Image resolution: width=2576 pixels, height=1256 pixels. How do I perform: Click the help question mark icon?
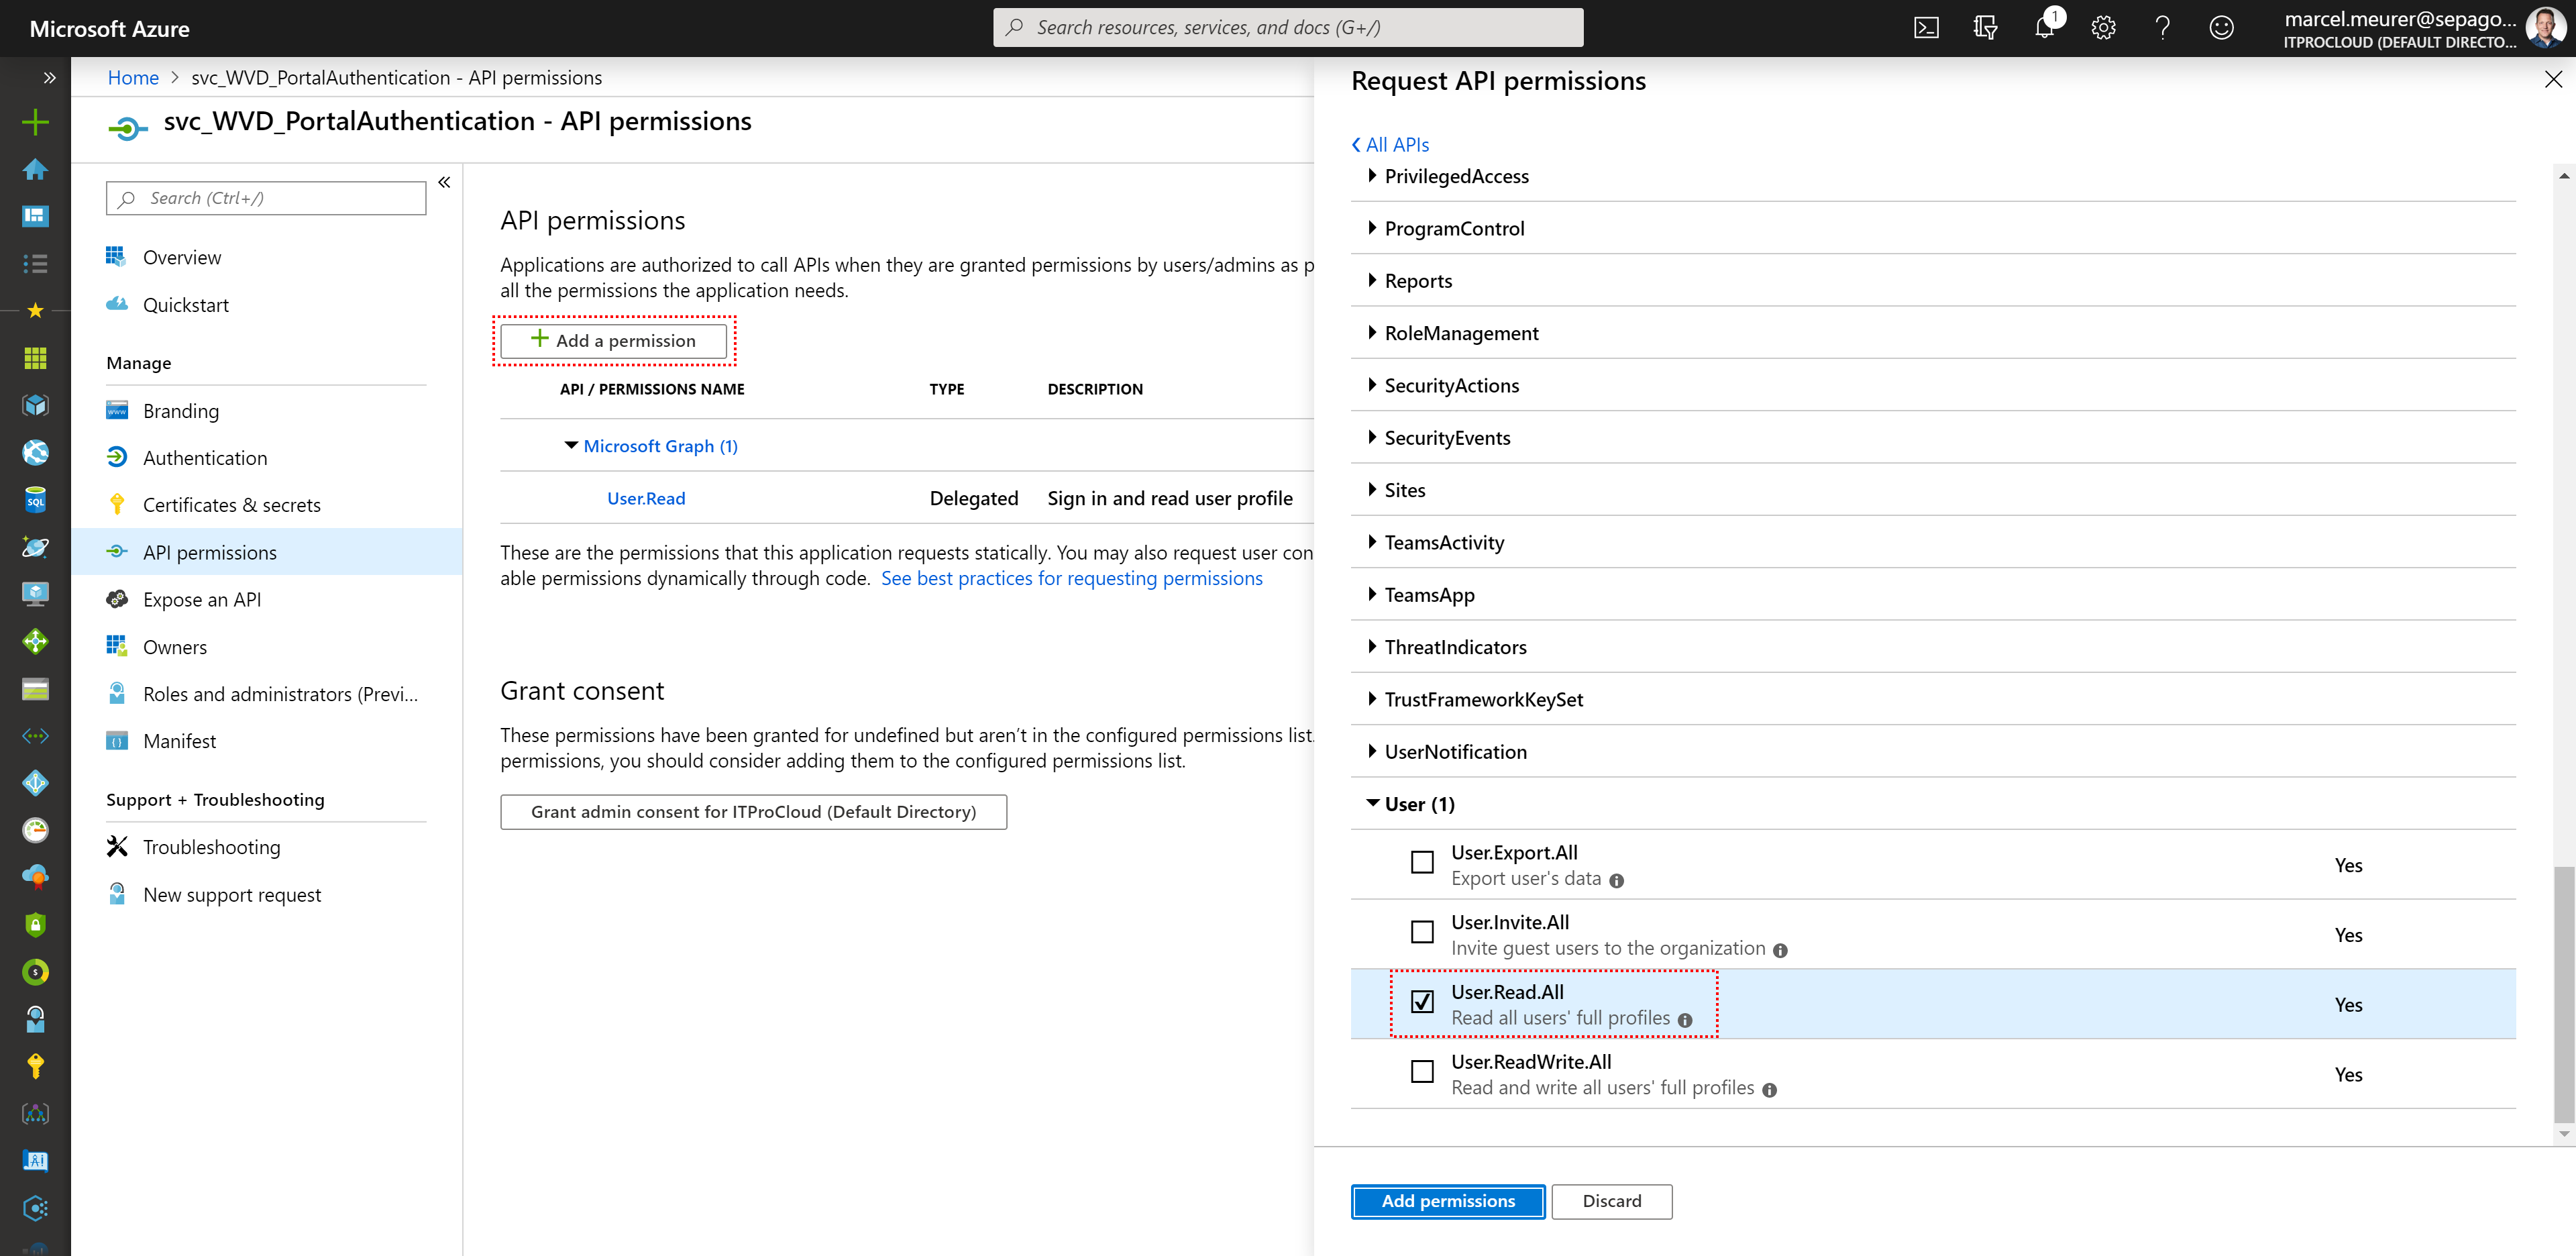coord(2162,28)
